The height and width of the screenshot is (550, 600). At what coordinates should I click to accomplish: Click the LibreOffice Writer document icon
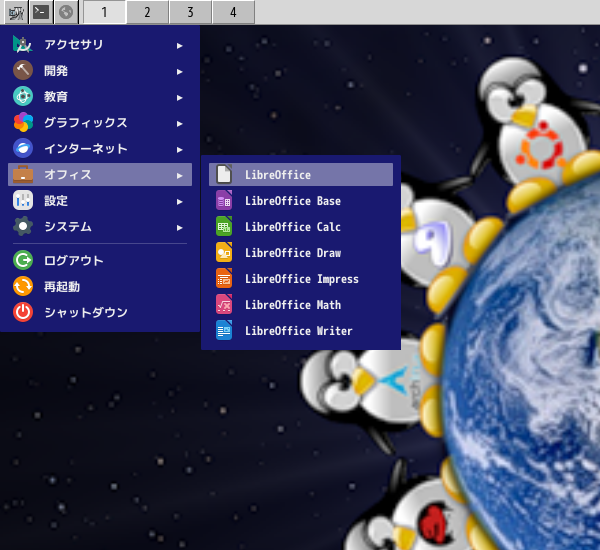coord(224,331)
